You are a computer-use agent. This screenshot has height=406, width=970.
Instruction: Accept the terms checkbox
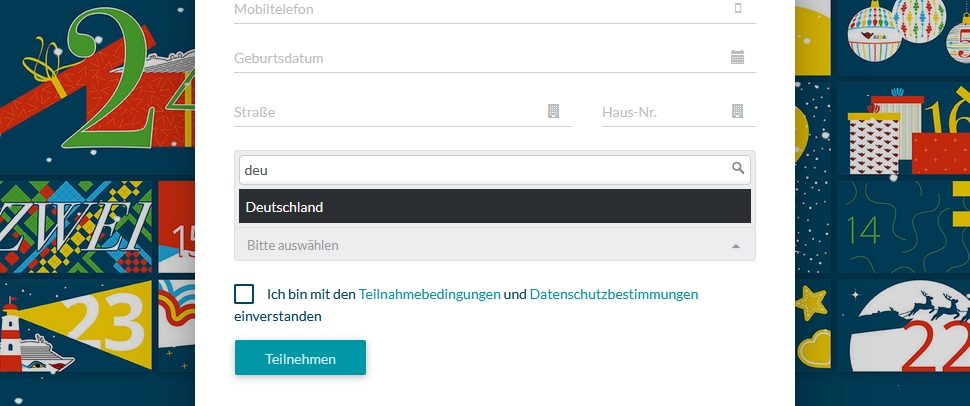tap(244, 294)
